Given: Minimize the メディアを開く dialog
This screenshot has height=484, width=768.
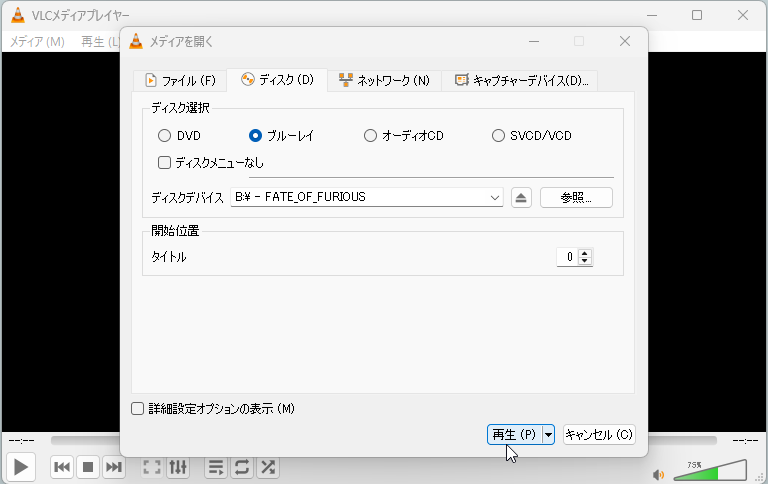Looking at the screenshot, I should pos(534,41).
